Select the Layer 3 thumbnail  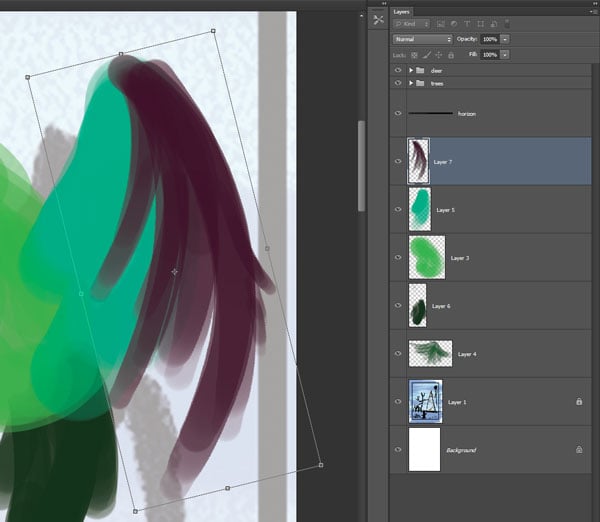[426, 257]
